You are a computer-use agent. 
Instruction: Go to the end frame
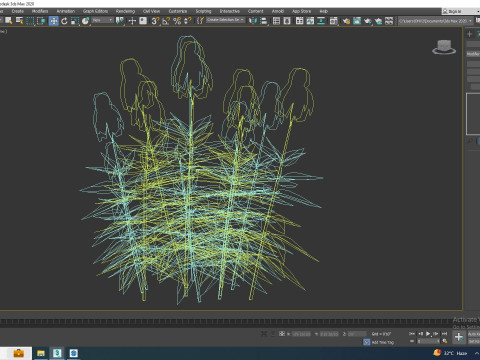coord(444,334)
